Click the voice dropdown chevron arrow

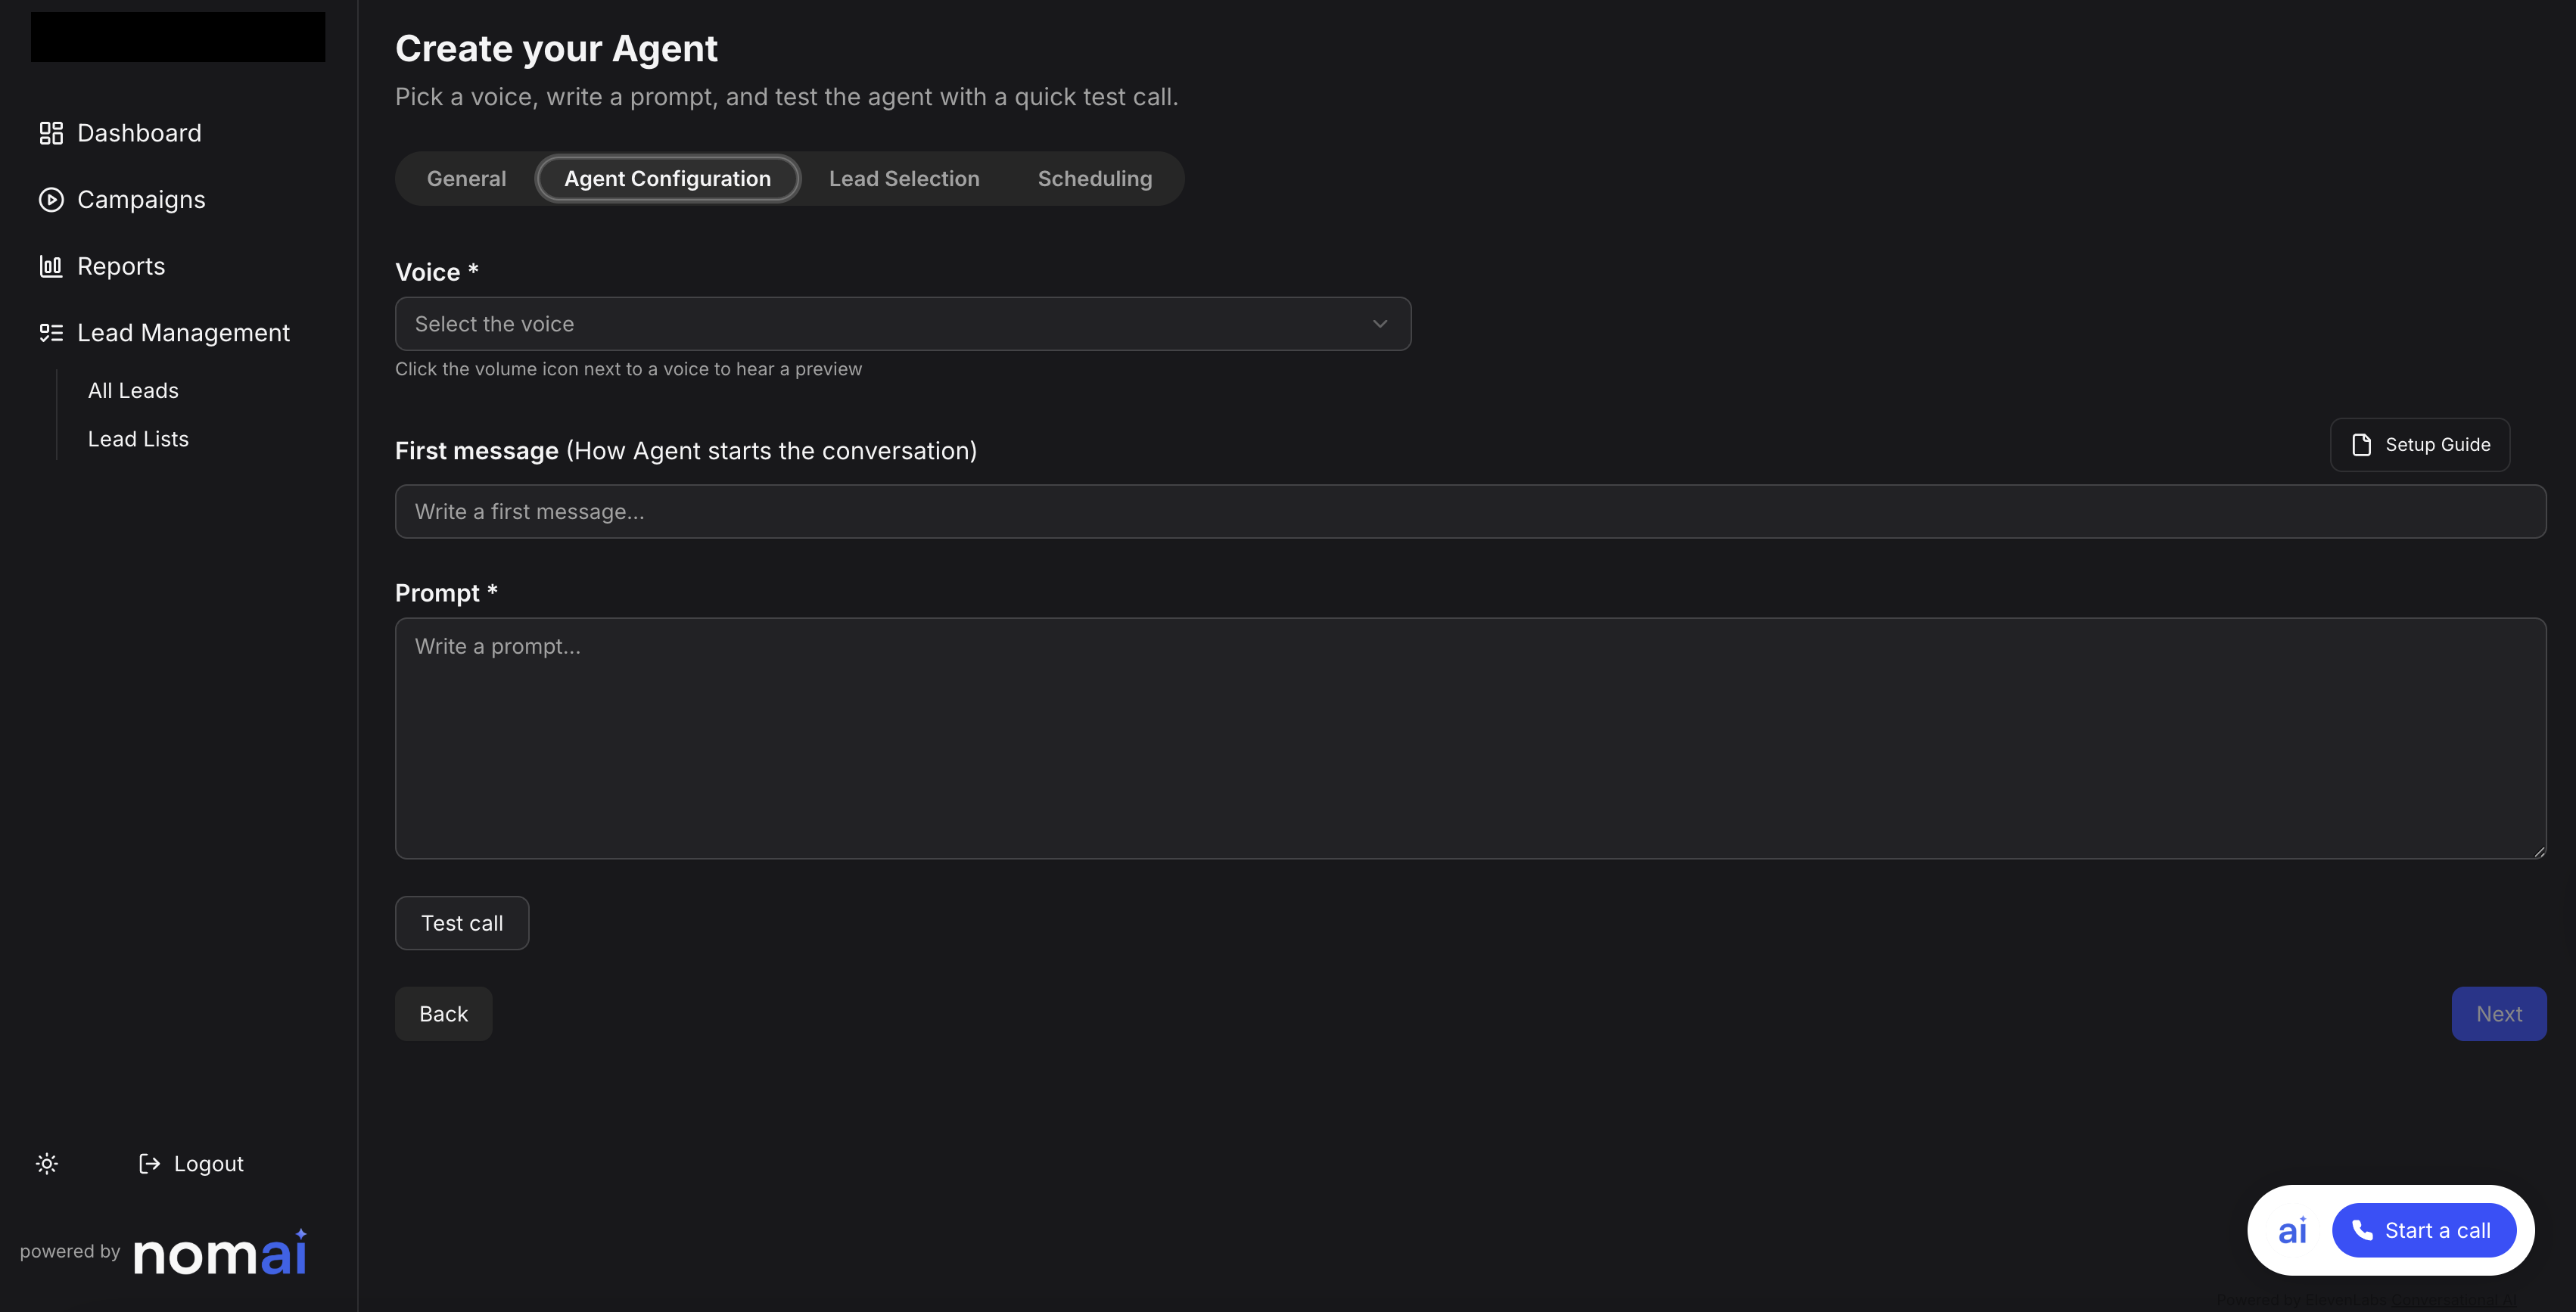point(1380,324)
